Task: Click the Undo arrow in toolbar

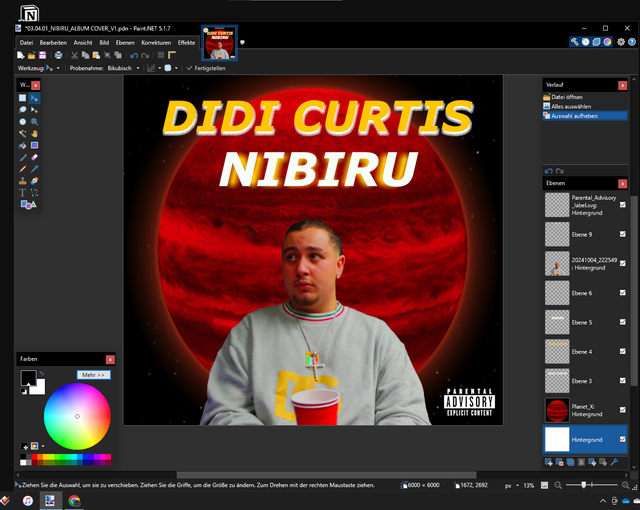Action: (x=134, y=55)
